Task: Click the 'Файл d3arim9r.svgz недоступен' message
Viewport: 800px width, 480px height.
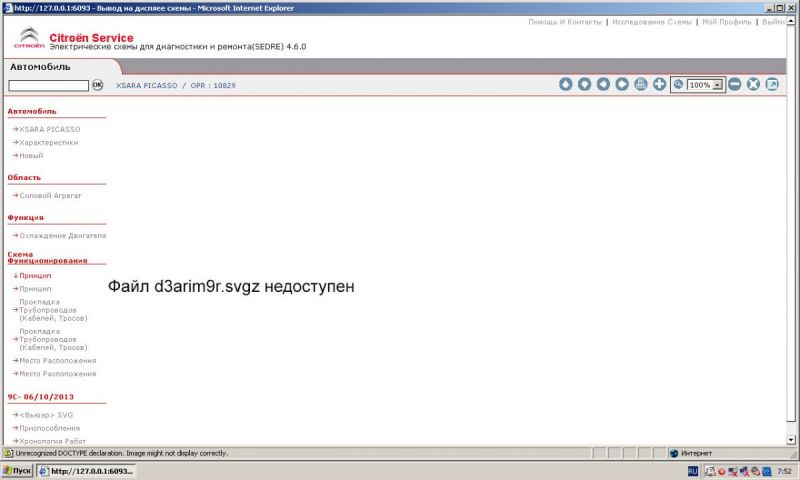Action: point(231,287)
